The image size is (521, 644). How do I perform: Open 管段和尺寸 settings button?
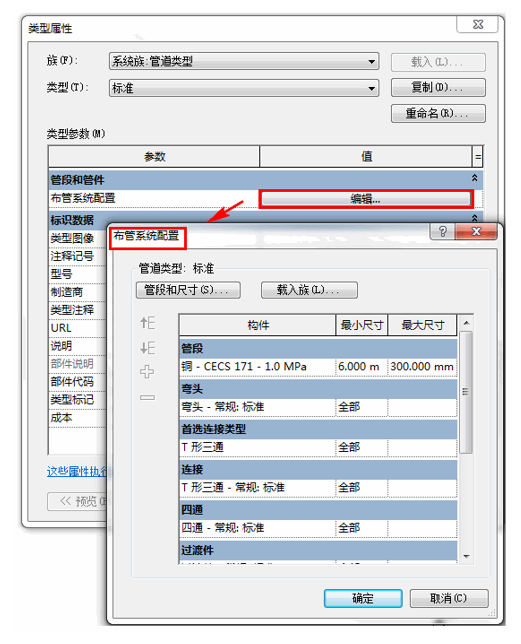coord(188,290)
